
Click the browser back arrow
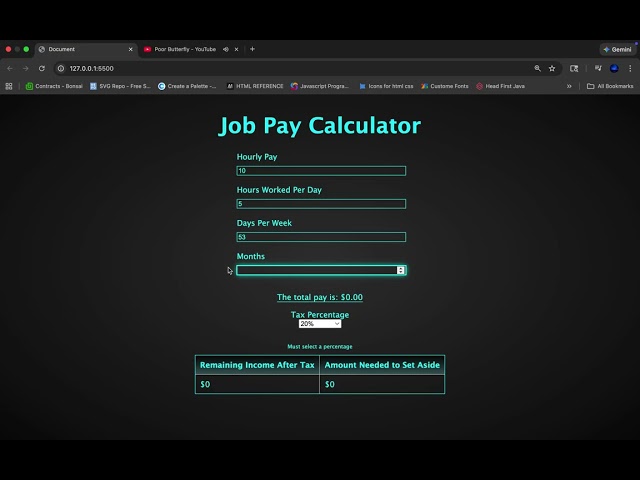coord(10,69)
